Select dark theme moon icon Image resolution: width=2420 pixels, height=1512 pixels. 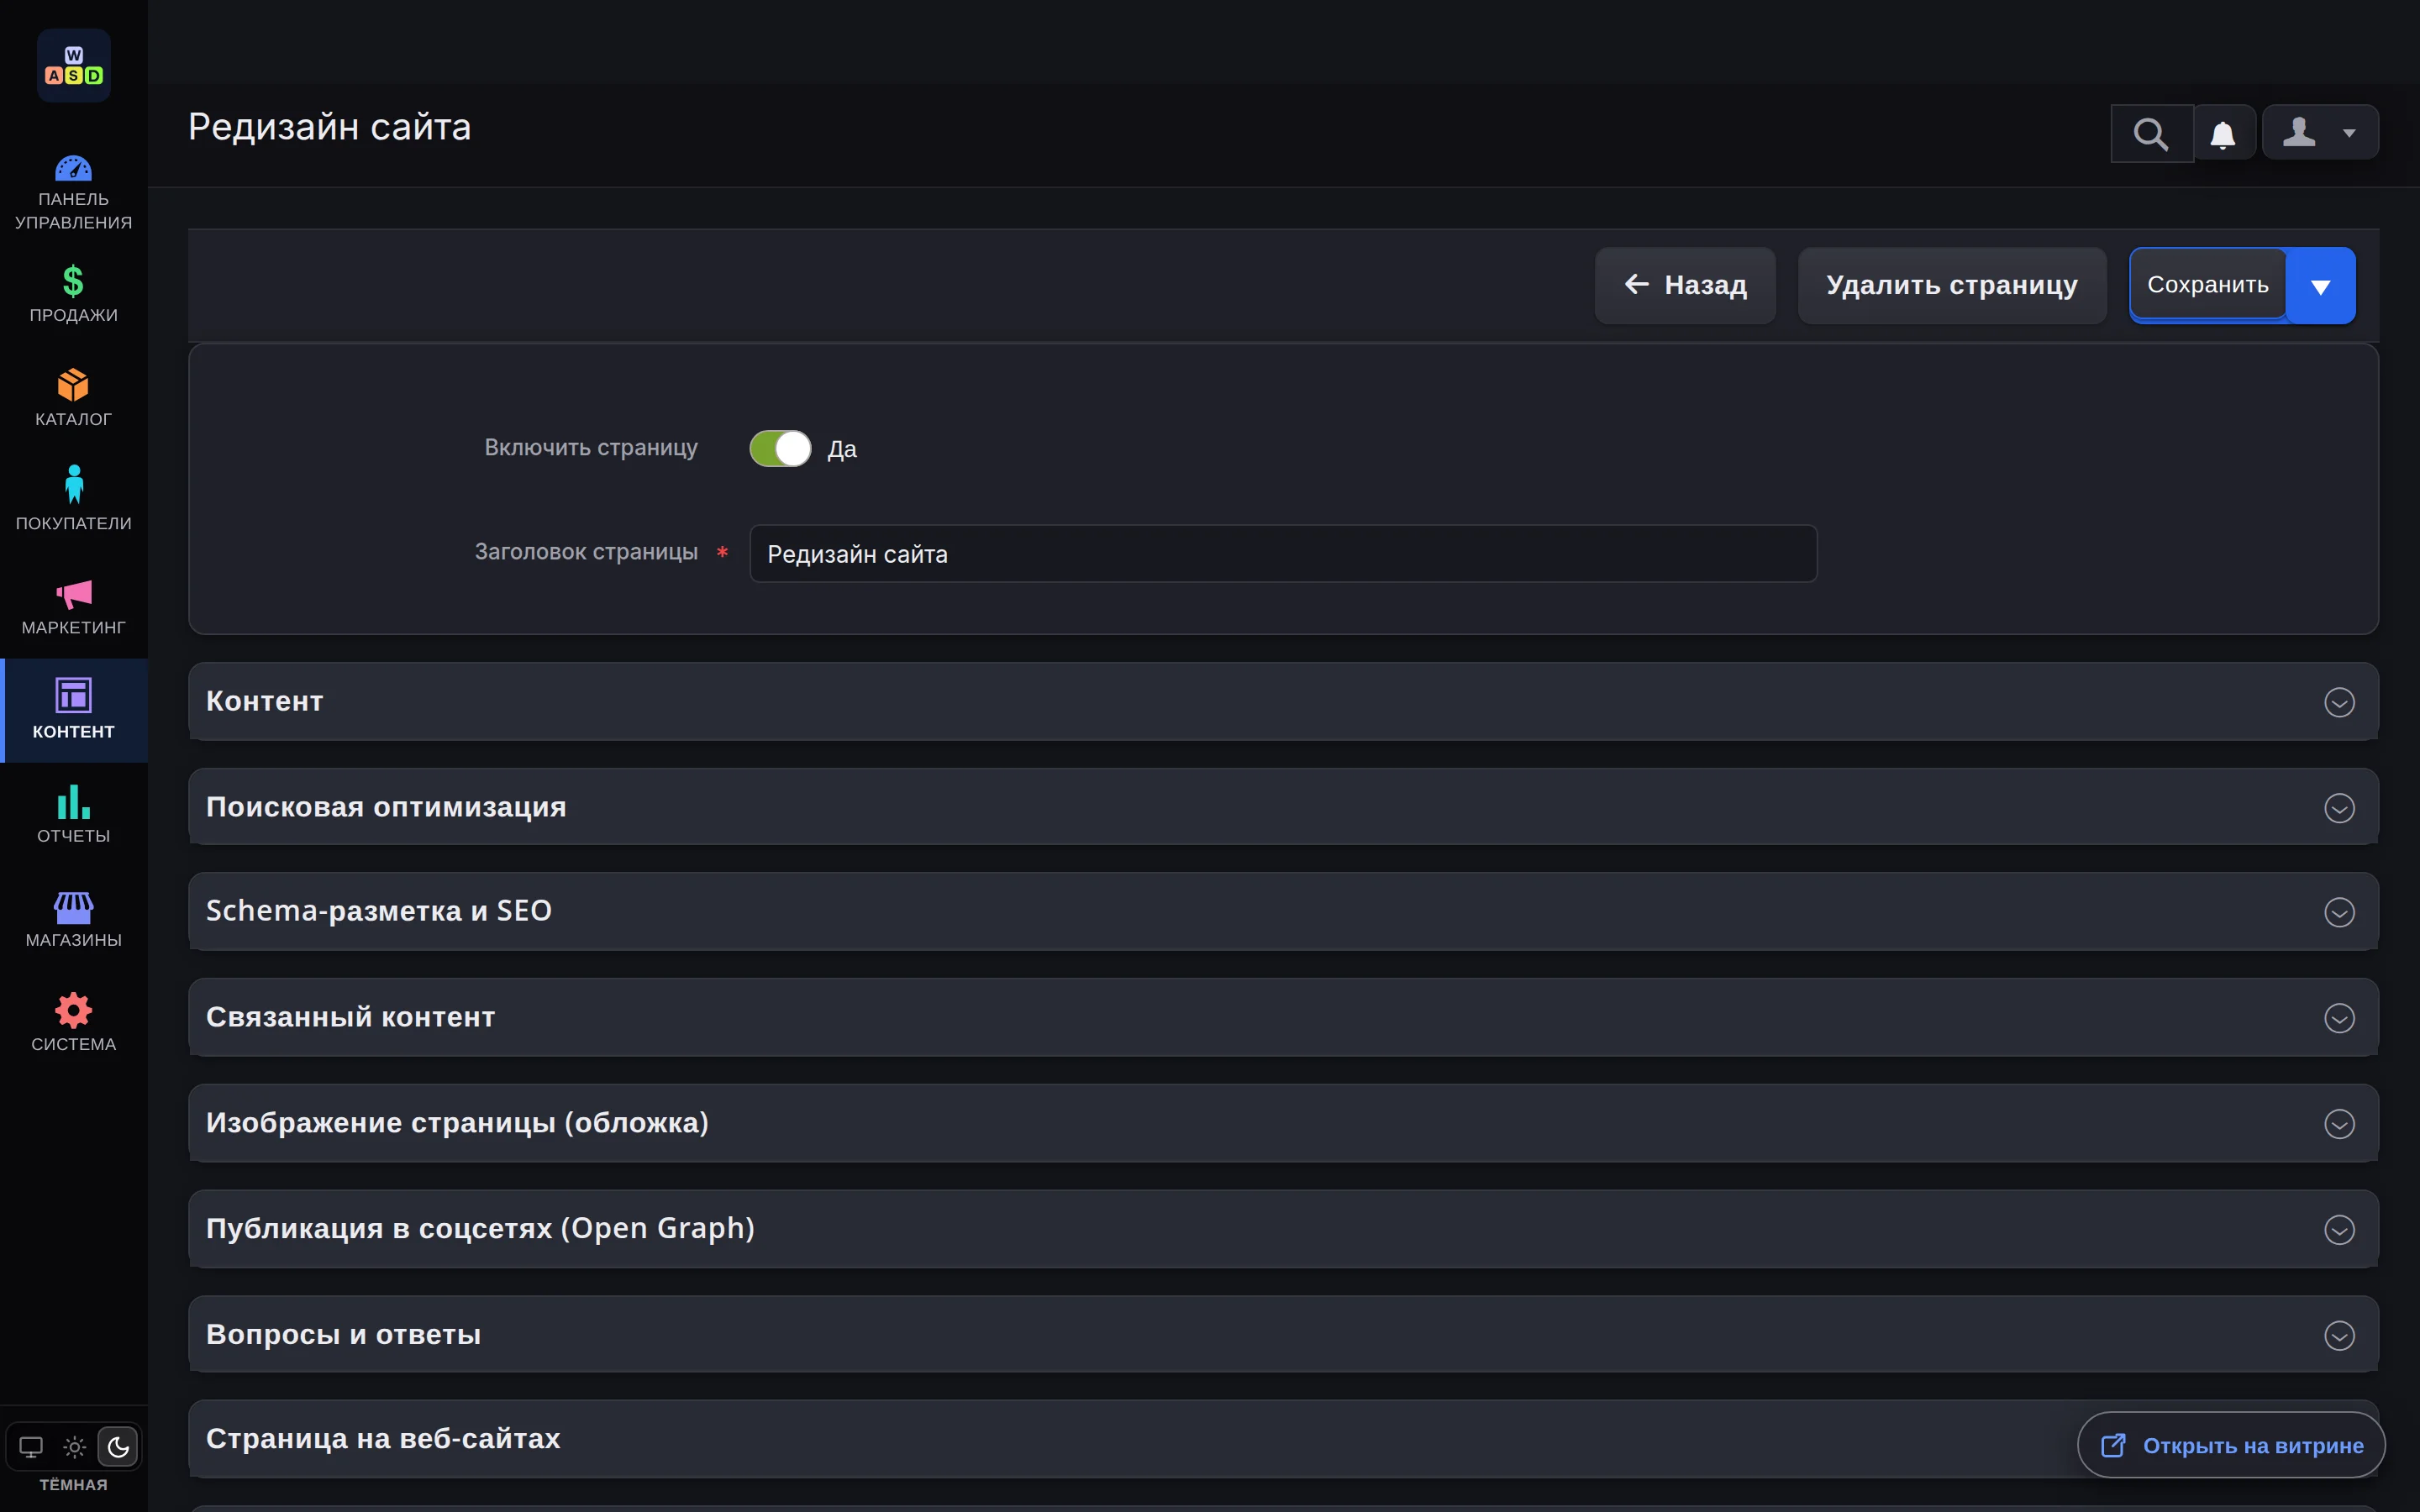[118, 1447]
